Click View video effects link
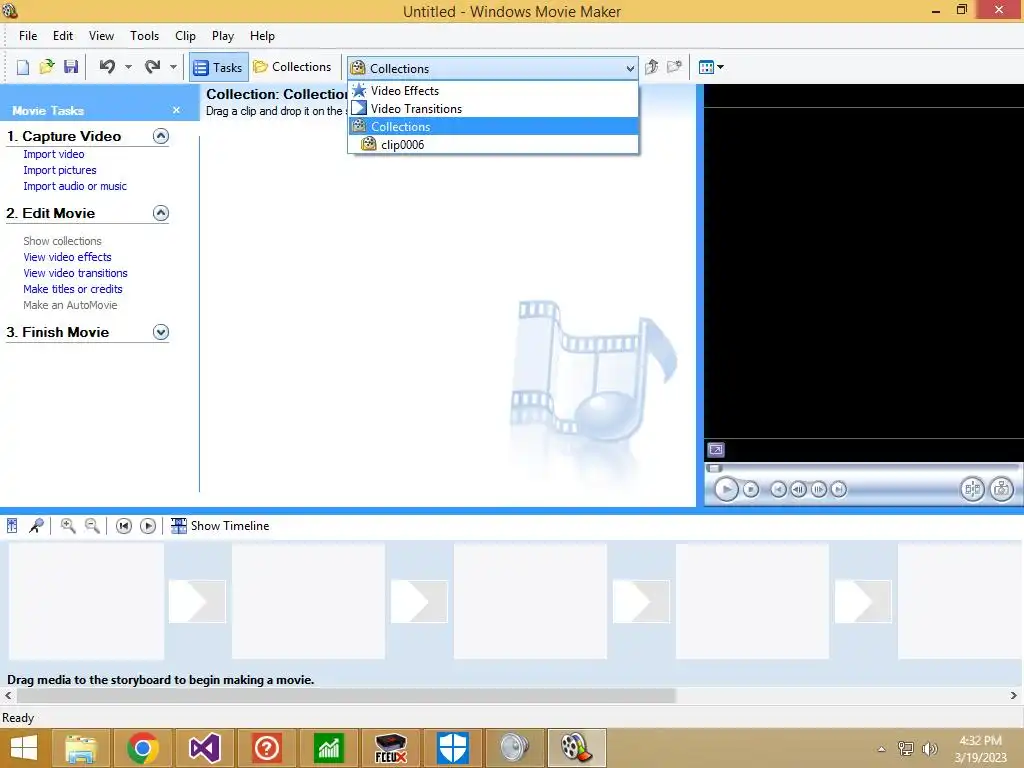 click(67, 257)
